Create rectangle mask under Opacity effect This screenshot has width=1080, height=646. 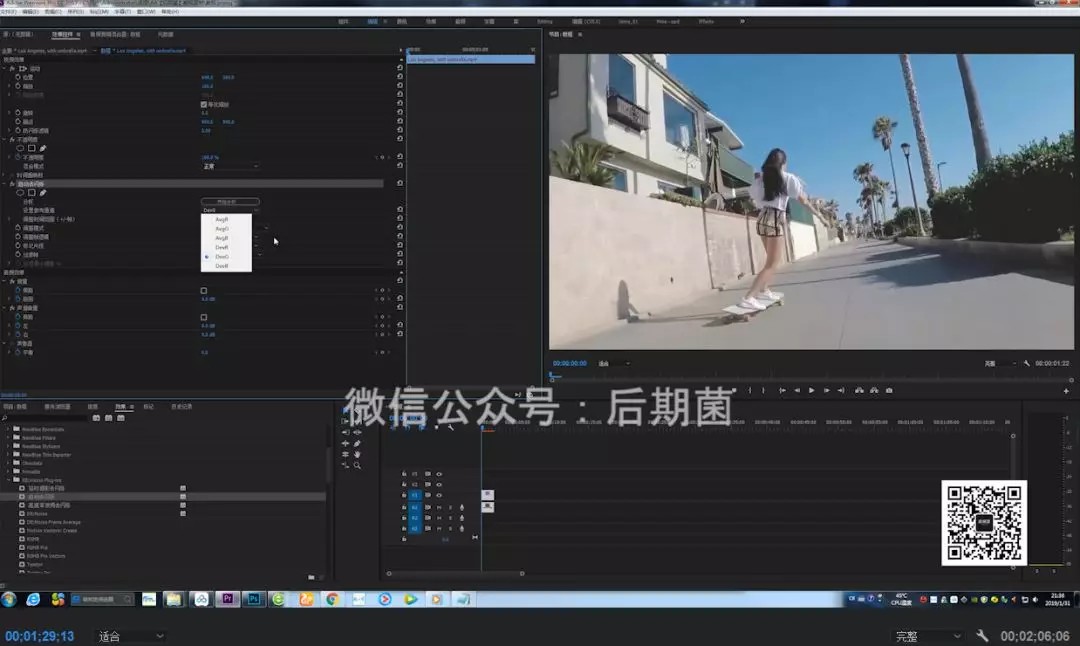pos(31,148)
